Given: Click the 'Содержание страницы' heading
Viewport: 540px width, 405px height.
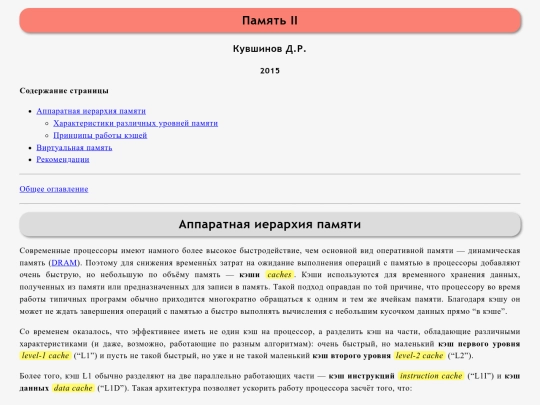Looking at the screenshot, I should (64, 91).
